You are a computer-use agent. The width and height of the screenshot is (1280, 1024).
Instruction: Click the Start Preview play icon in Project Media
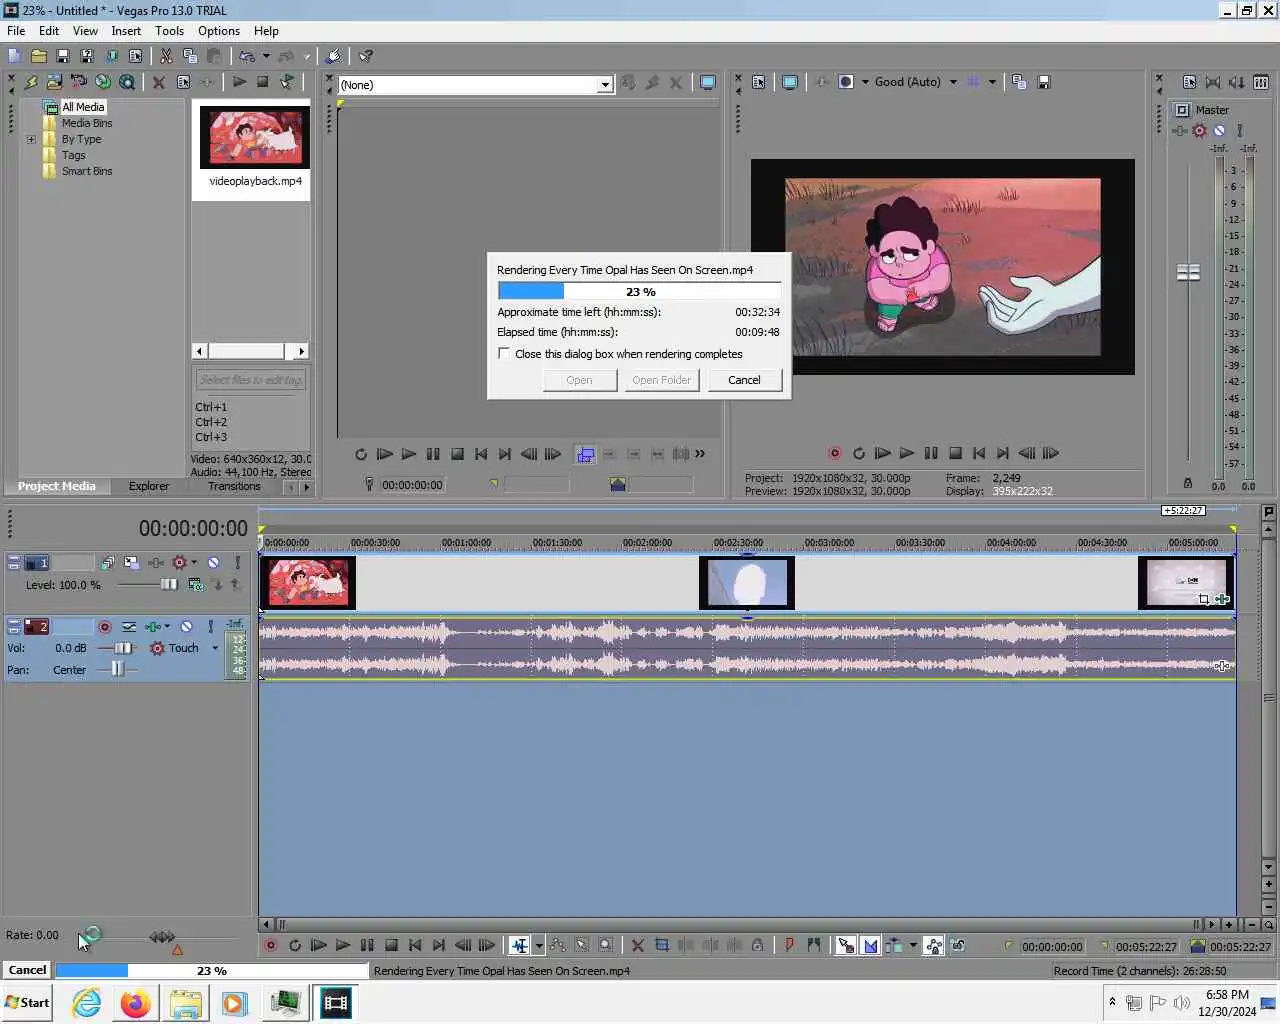pos(239,82)
